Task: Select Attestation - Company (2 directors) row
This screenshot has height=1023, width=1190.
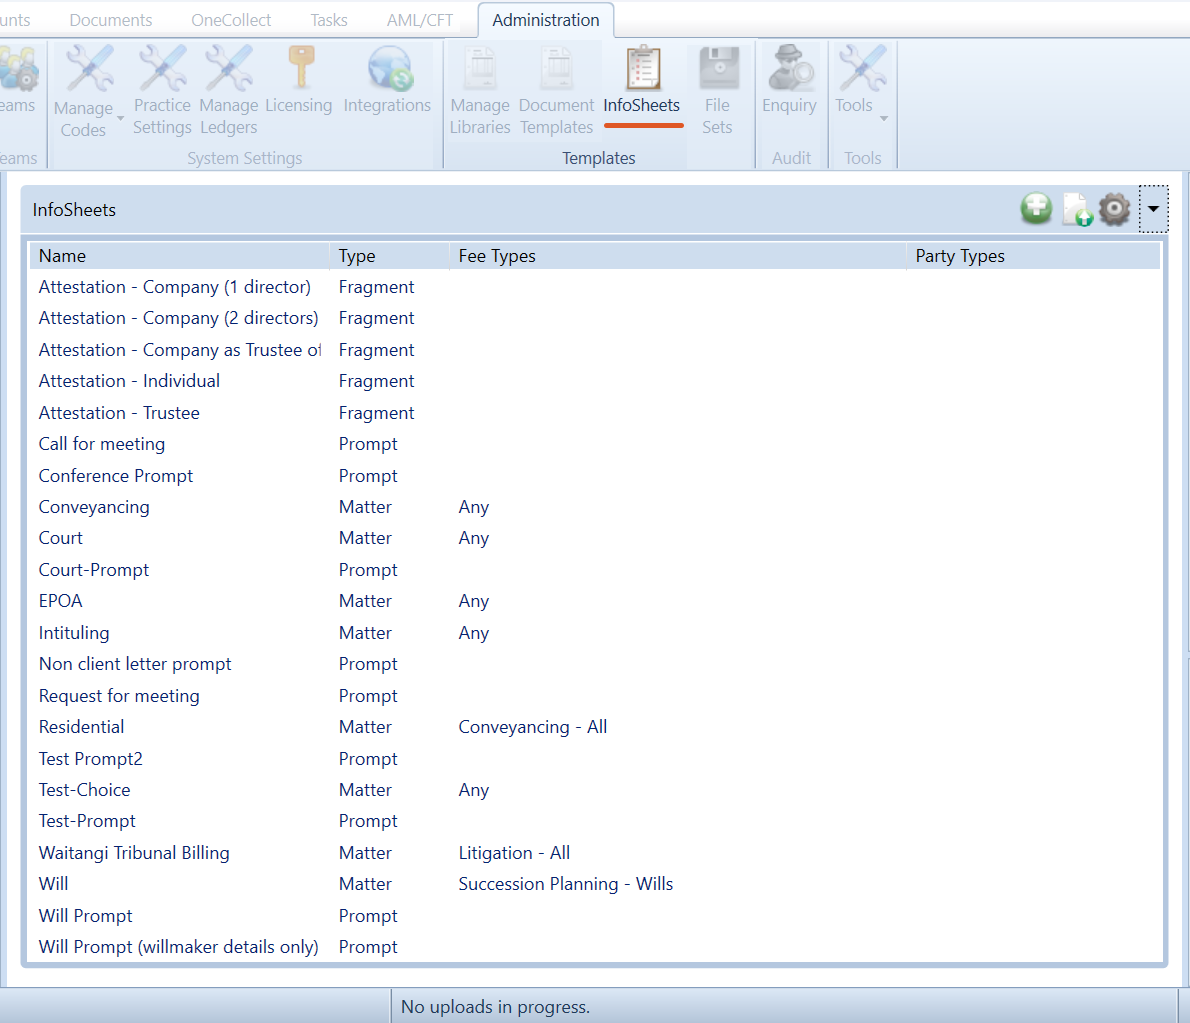Action: (595, 318)
